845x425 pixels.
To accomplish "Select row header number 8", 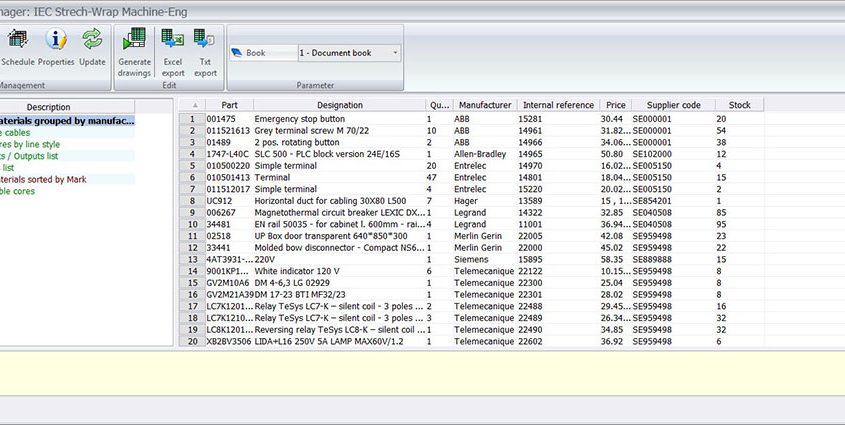I will pos(192,201).
